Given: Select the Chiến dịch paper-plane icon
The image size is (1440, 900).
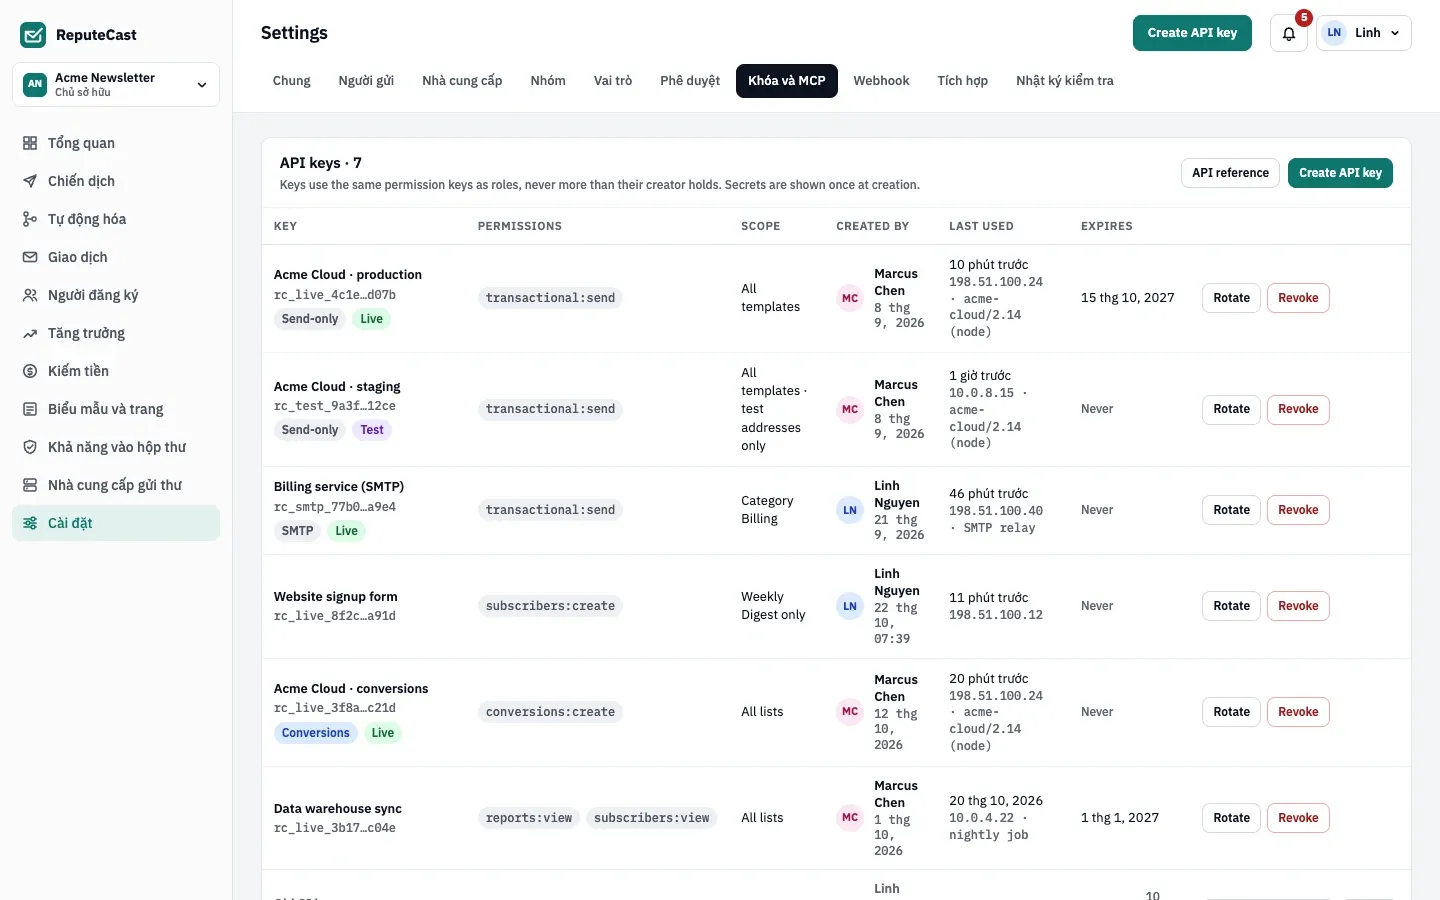Looking at the screenshot, I should 30,181.
